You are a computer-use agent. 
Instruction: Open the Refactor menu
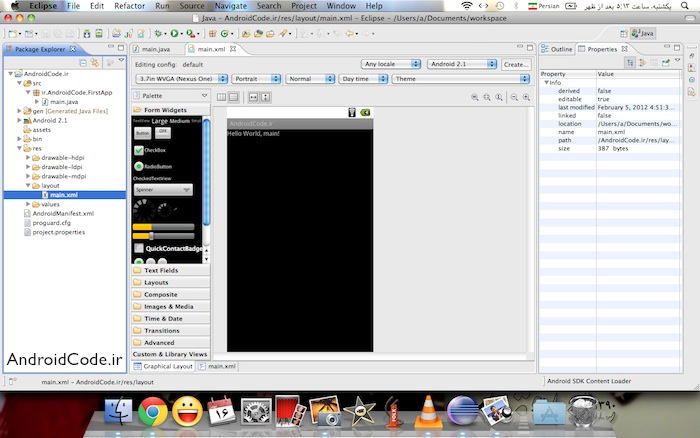130,6
